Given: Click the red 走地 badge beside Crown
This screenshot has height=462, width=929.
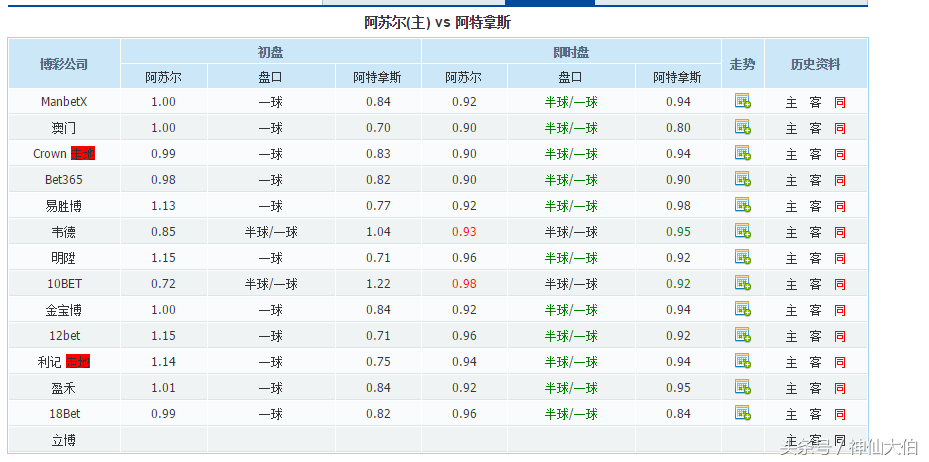Looking at the screenshot, I should click(82, 153).
